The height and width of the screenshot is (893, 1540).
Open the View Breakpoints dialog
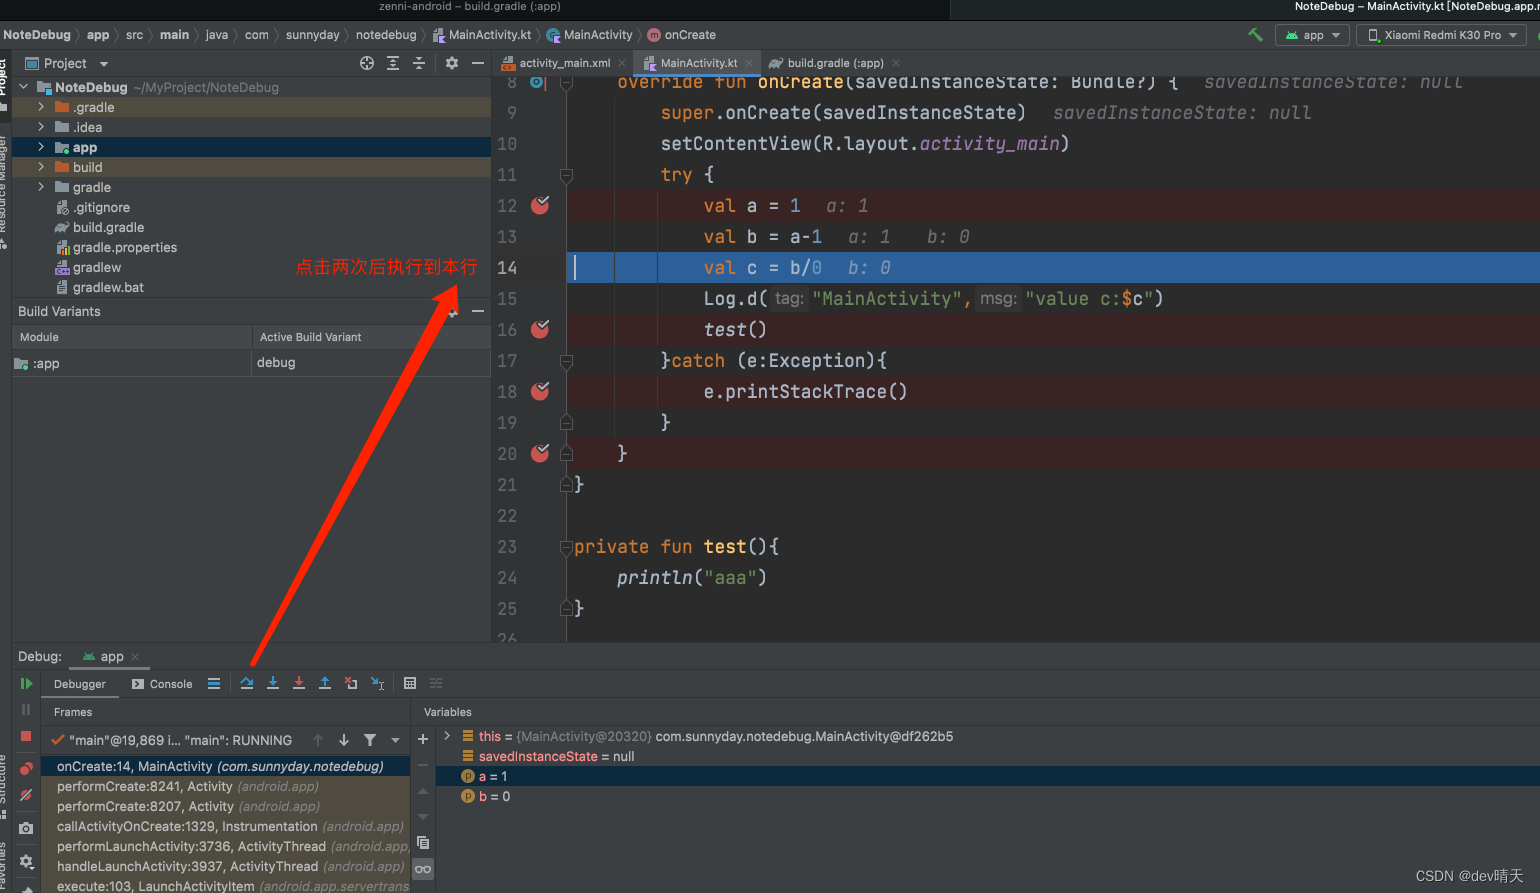[26, 769]
